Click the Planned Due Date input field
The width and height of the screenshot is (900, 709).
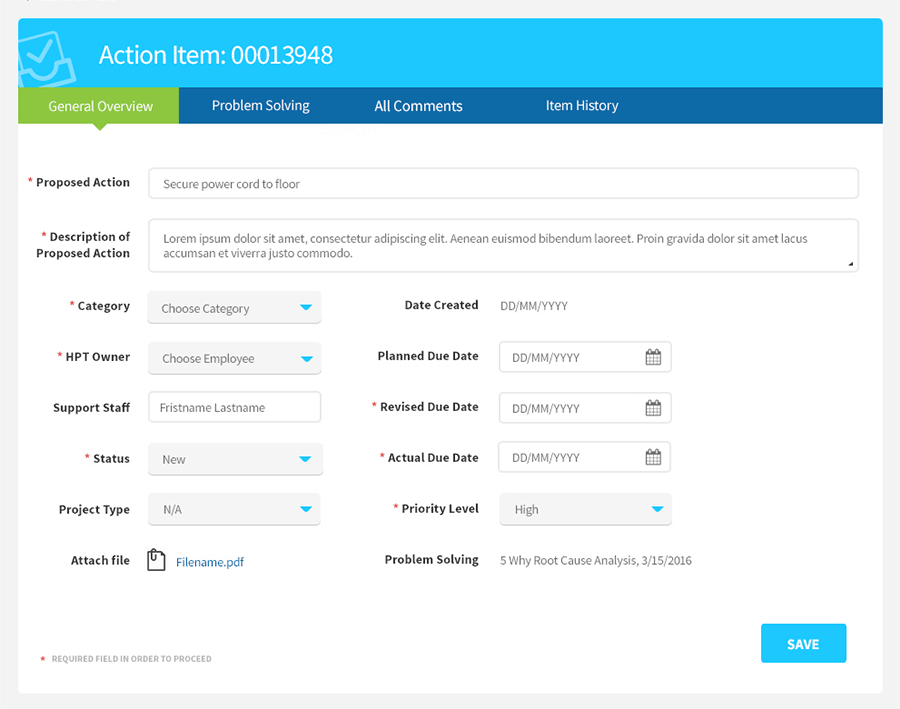tap(570, 357)
